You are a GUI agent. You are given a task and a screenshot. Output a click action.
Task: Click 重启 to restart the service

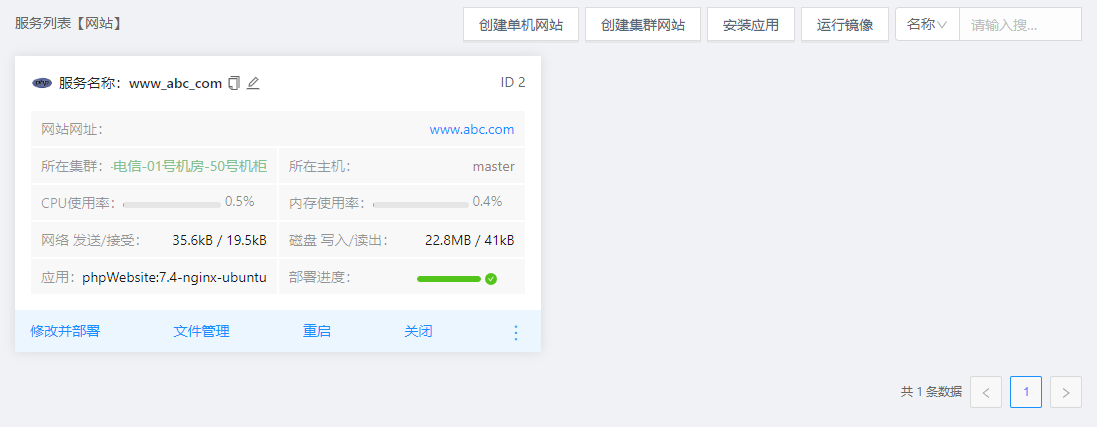click(317, 331)
